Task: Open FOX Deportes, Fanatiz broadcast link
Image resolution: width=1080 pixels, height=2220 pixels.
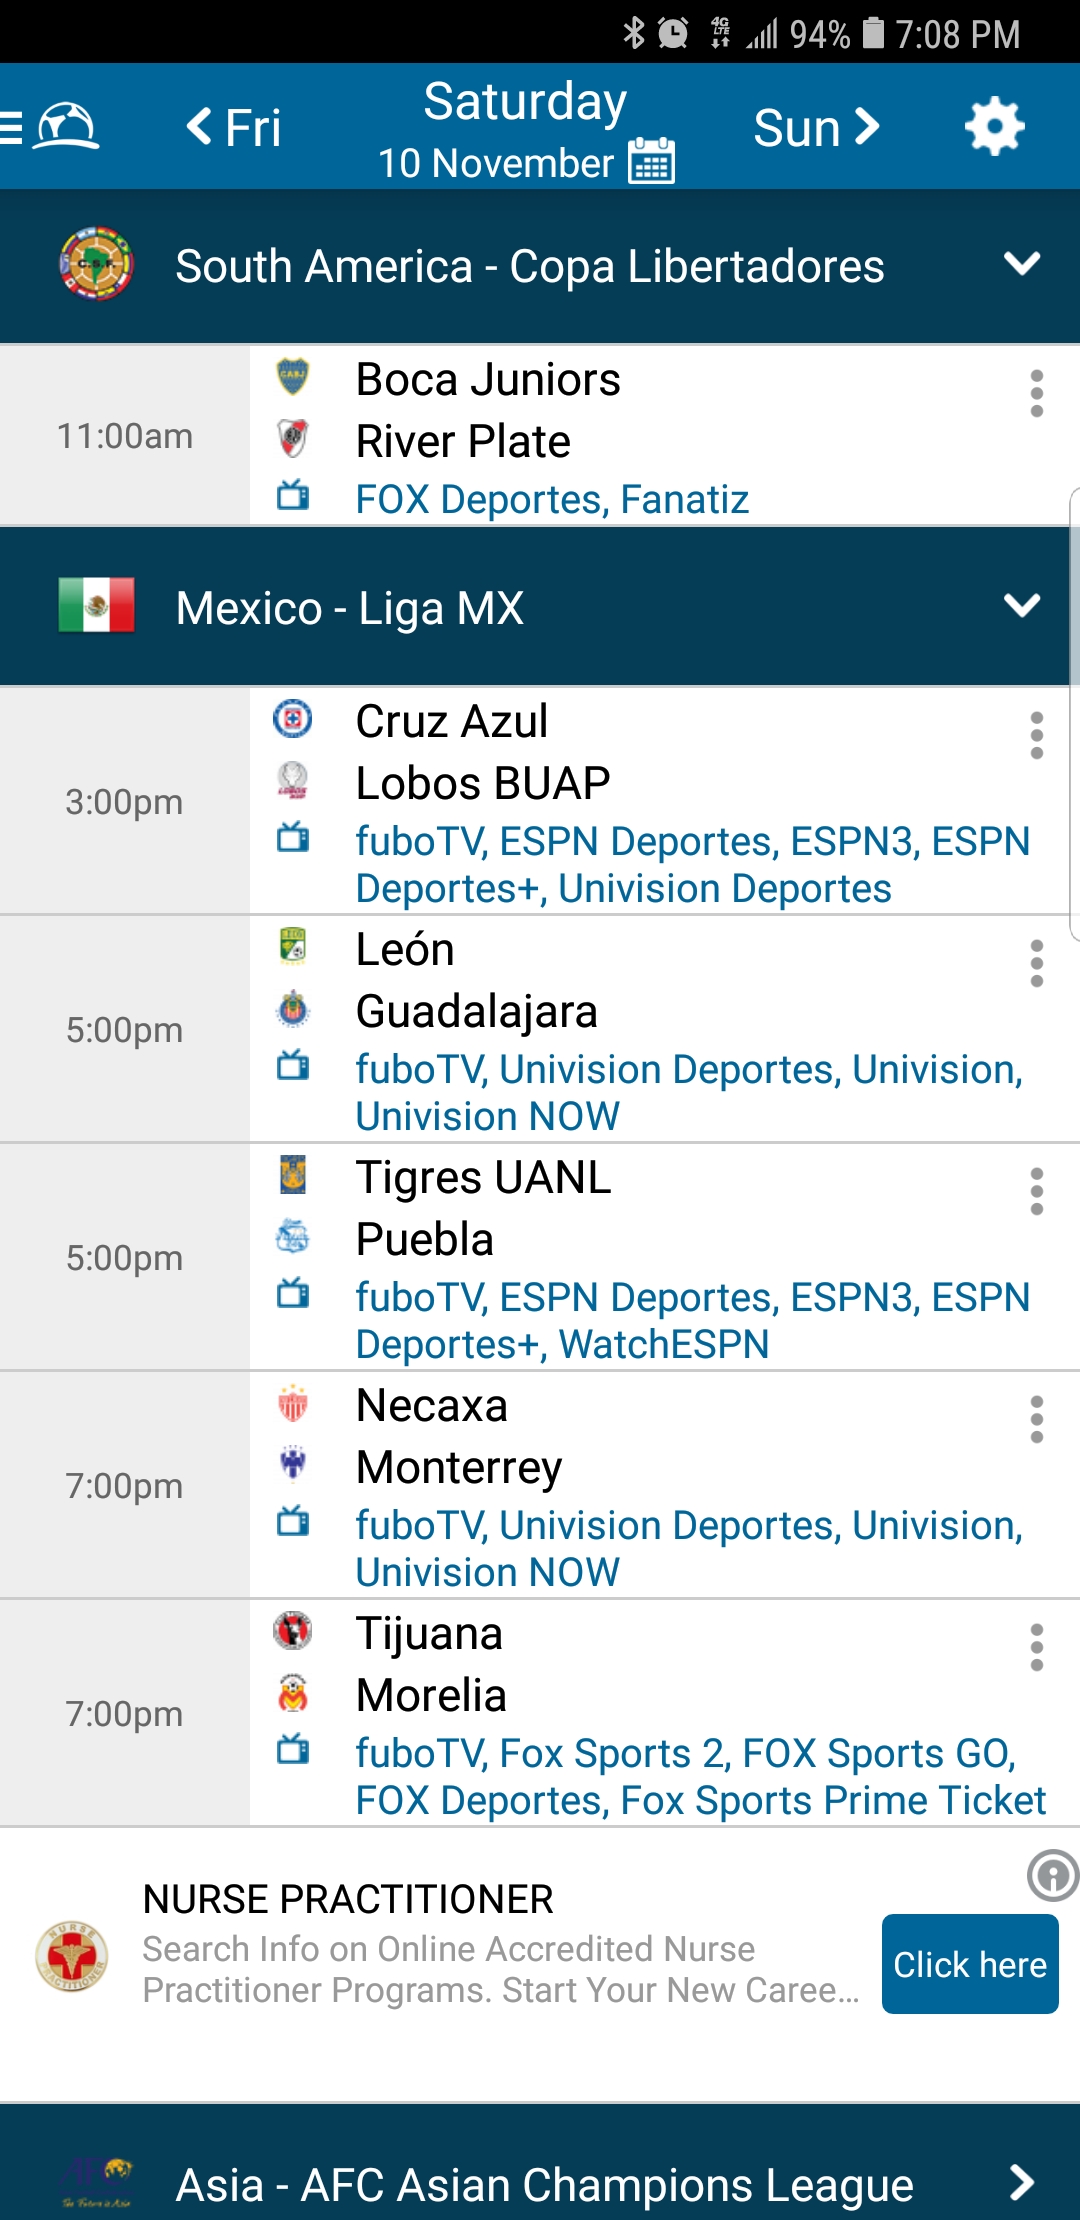Action: tap(552, 499)
